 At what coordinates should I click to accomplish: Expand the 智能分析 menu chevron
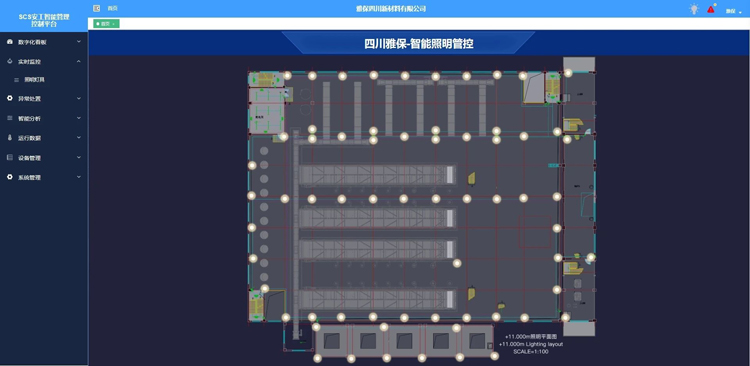[x=79, y=118]
